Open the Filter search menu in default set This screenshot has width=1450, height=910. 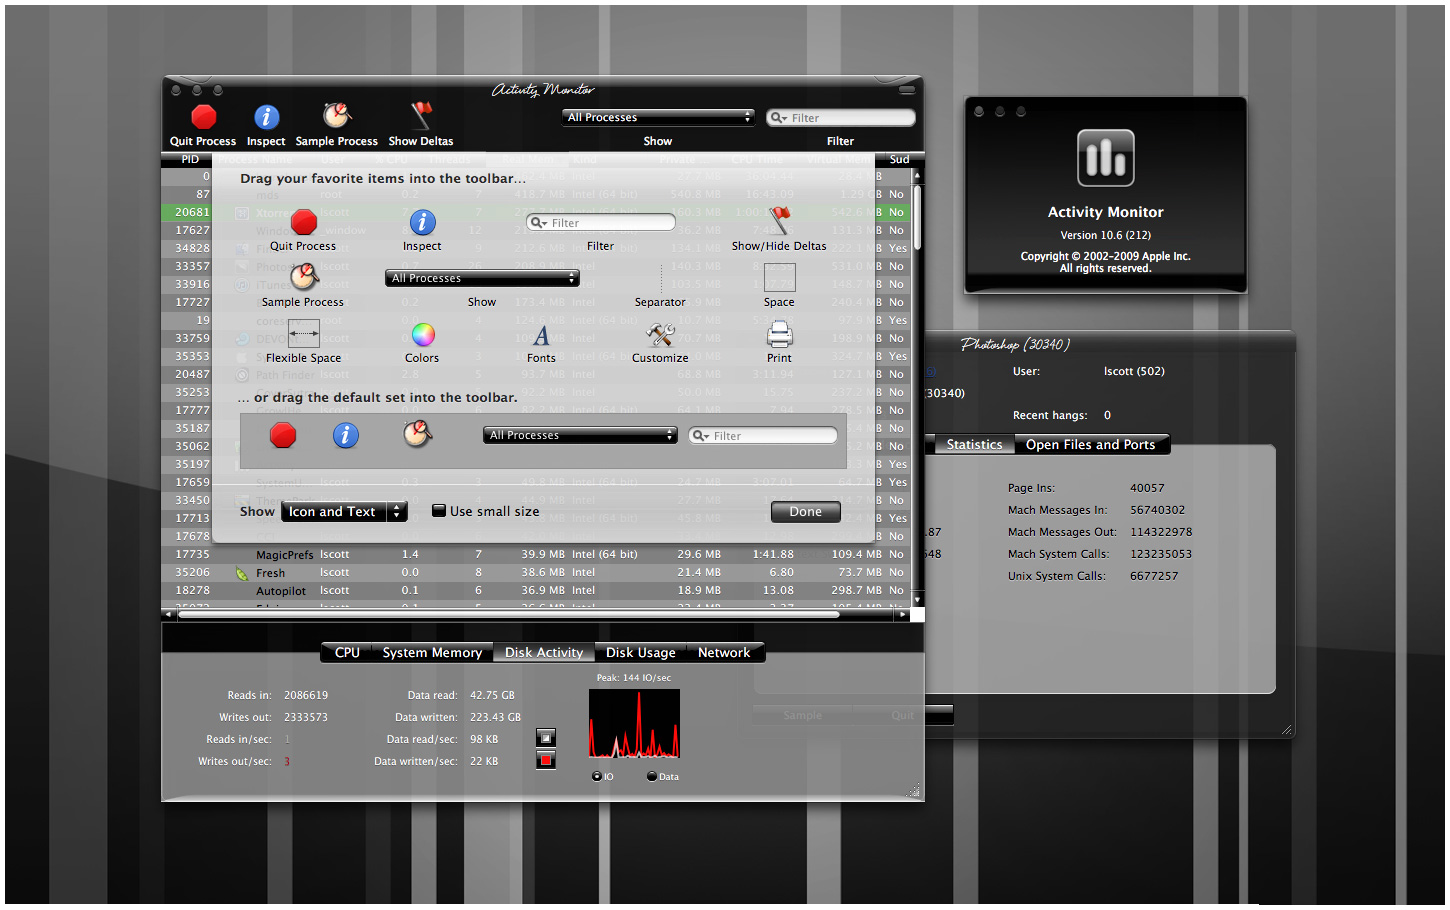coord(701,436)
